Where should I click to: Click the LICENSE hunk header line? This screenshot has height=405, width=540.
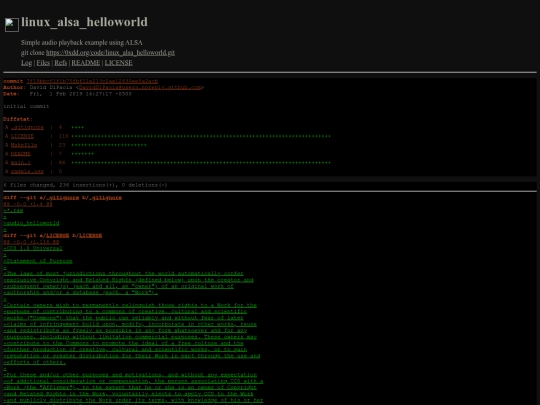tap(31, 242)
